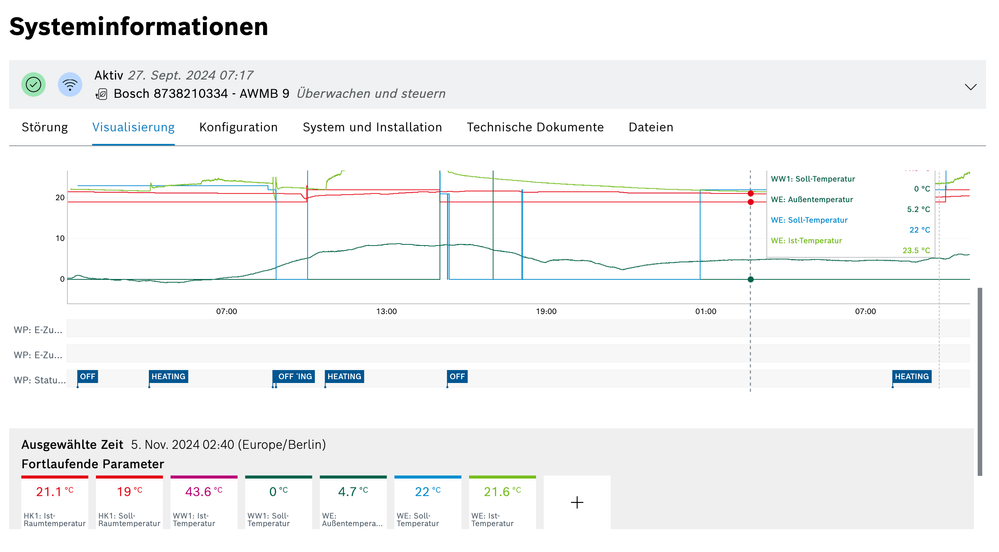Go to Technische Dokumente tab
Screen dimensions: 999x552
pos(535,127)
